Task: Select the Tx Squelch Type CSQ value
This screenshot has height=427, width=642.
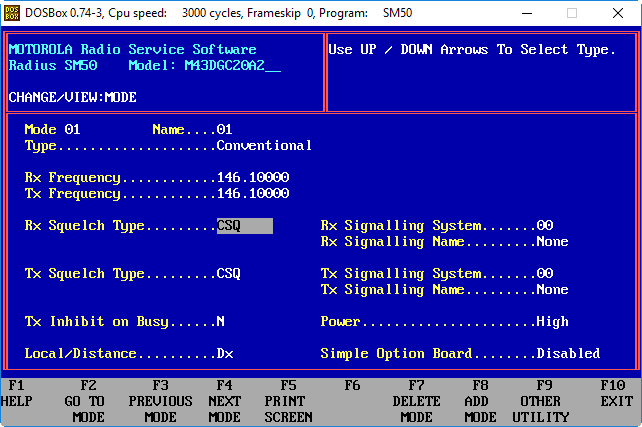Action: click(228, 274)
